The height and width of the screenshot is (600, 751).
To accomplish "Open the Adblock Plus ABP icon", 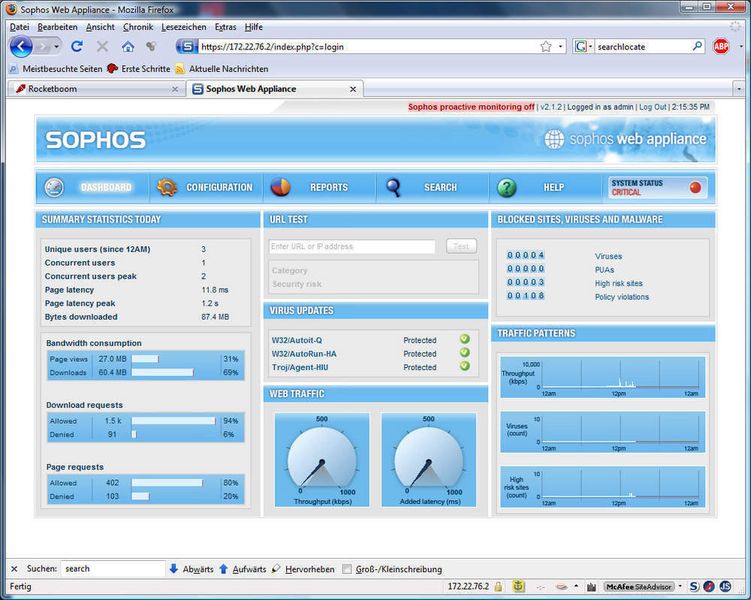I will (x=721, y=46).
